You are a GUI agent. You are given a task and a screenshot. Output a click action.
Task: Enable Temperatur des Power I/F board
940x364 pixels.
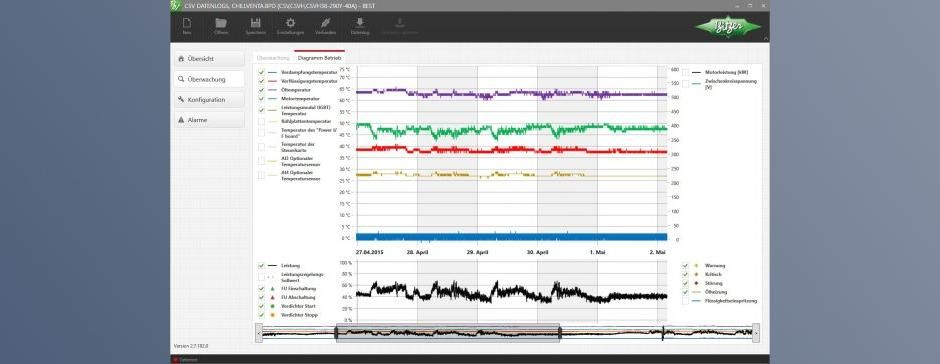pos(261,133)
